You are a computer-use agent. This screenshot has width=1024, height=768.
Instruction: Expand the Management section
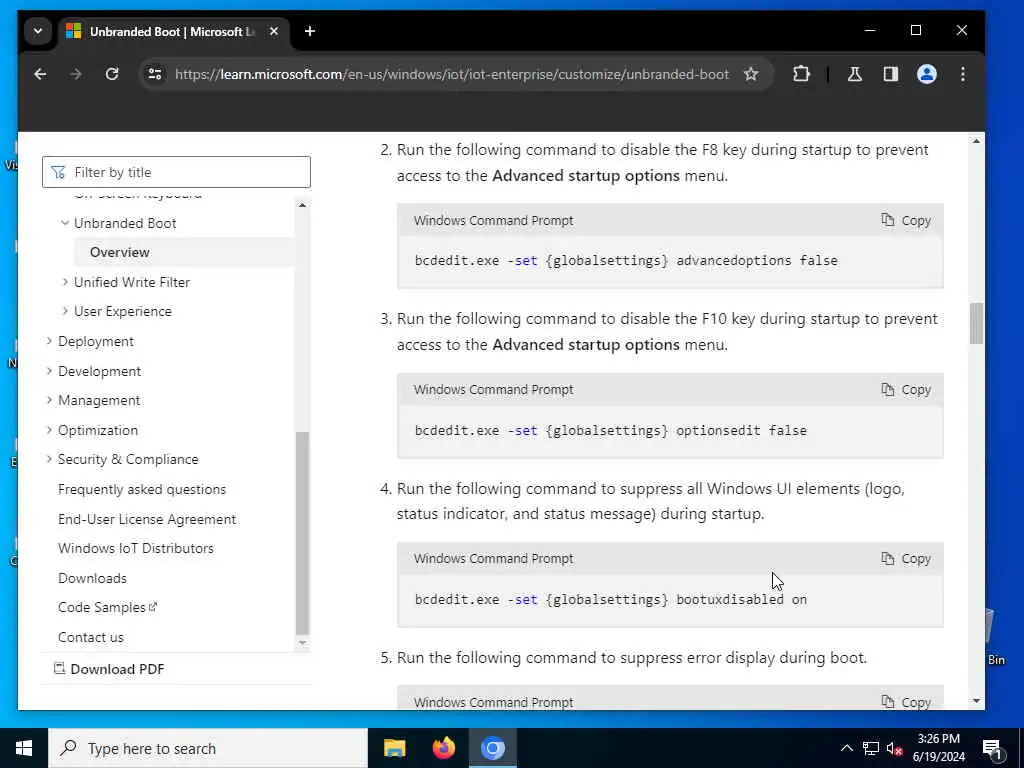[49, 400]
